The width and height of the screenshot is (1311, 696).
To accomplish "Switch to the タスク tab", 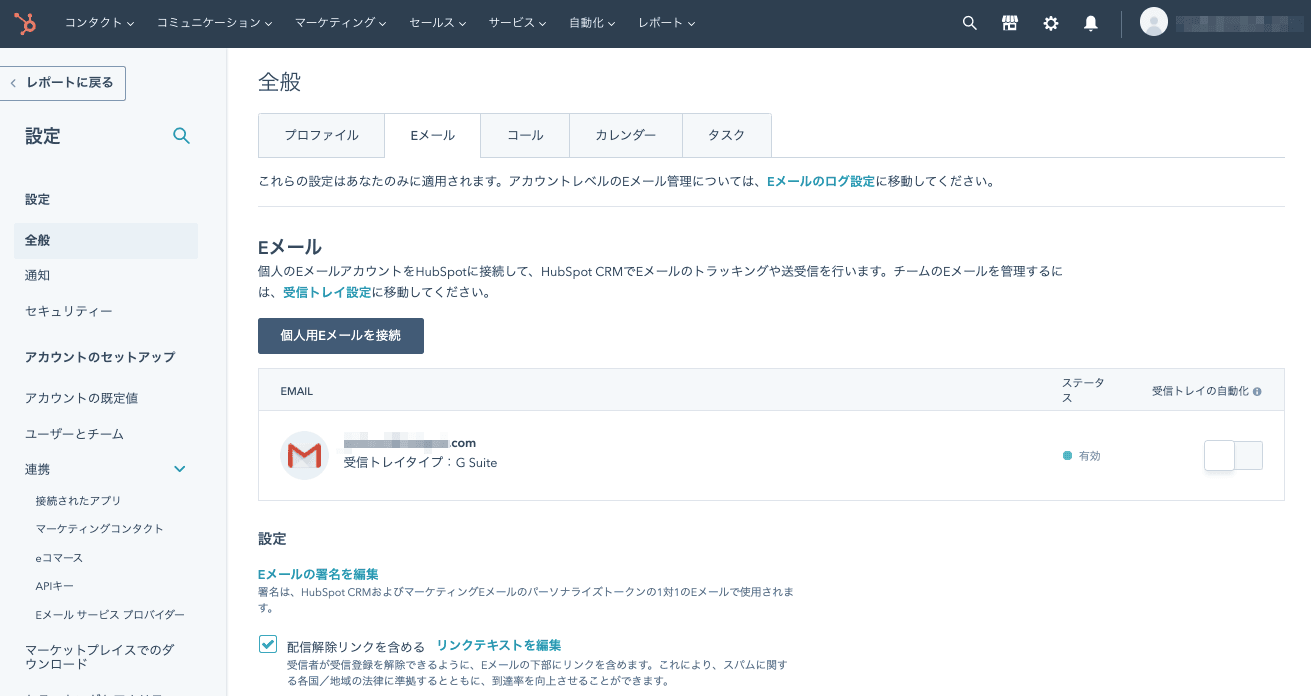I will (727, 135).
